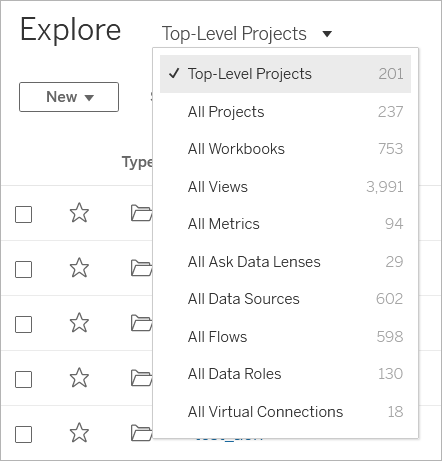Select the All Flows menu item
The image size is (442, 461).
[285, 337]
